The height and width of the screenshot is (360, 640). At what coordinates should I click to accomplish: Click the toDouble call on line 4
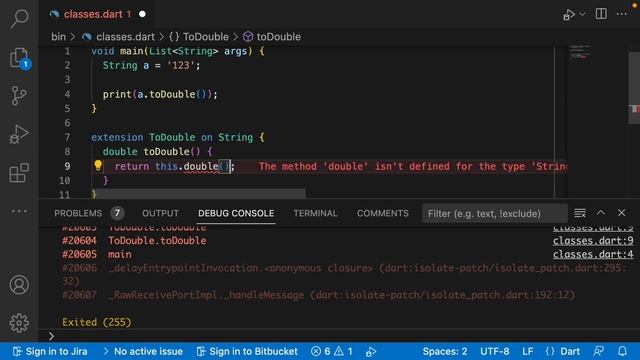pos(172,94)
